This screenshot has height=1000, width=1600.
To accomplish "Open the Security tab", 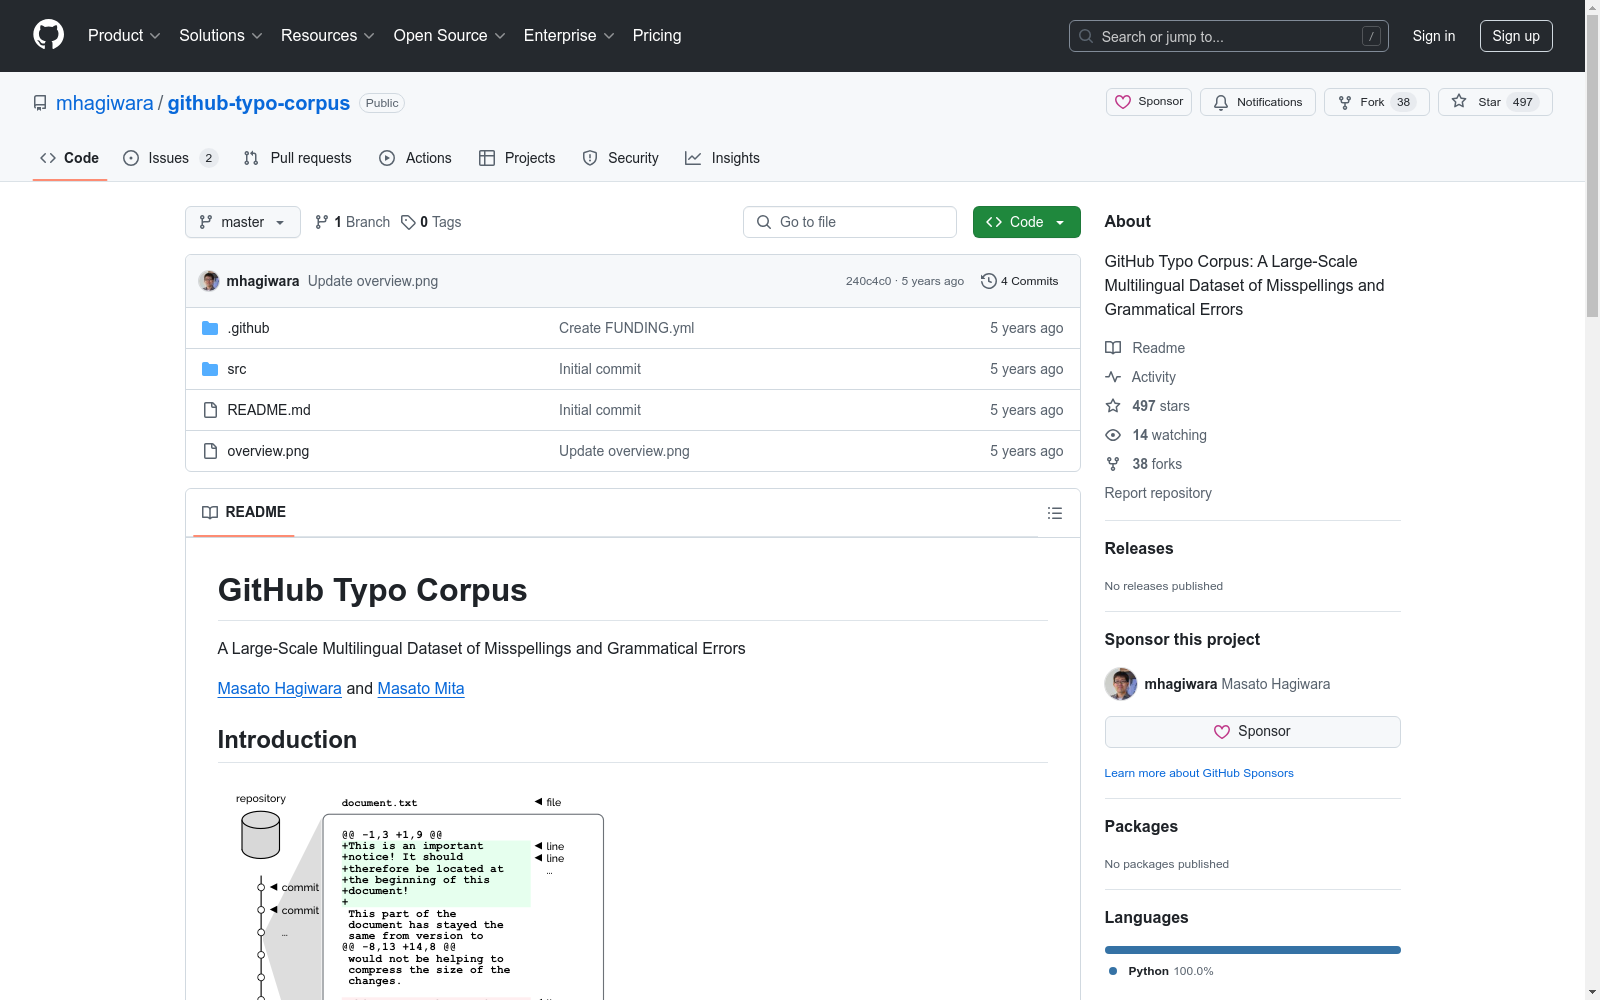I will point(621,158).
